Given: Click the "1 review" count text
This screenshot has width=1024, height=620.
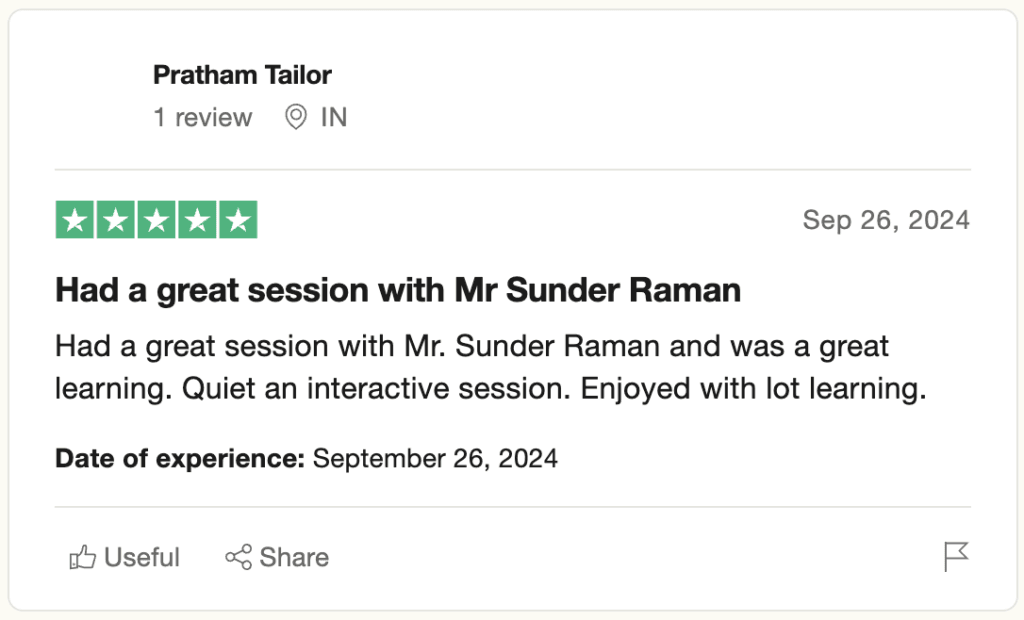Looking at the screenshot, I should 202,118.
